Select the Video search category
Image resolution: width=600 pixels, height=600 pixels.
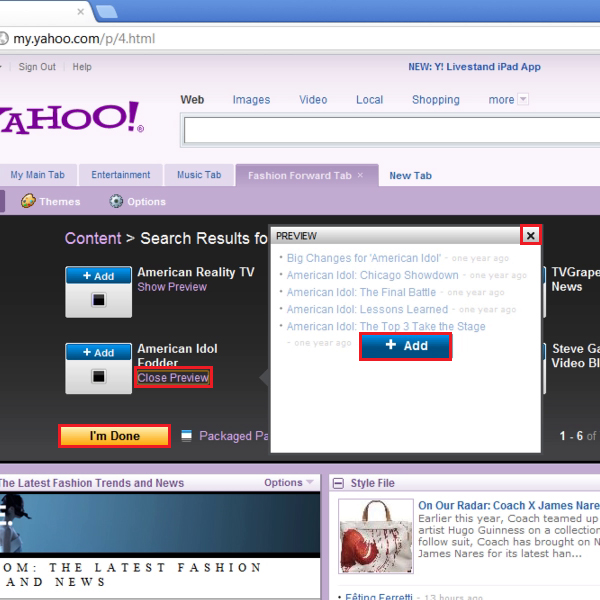(313, 100)
